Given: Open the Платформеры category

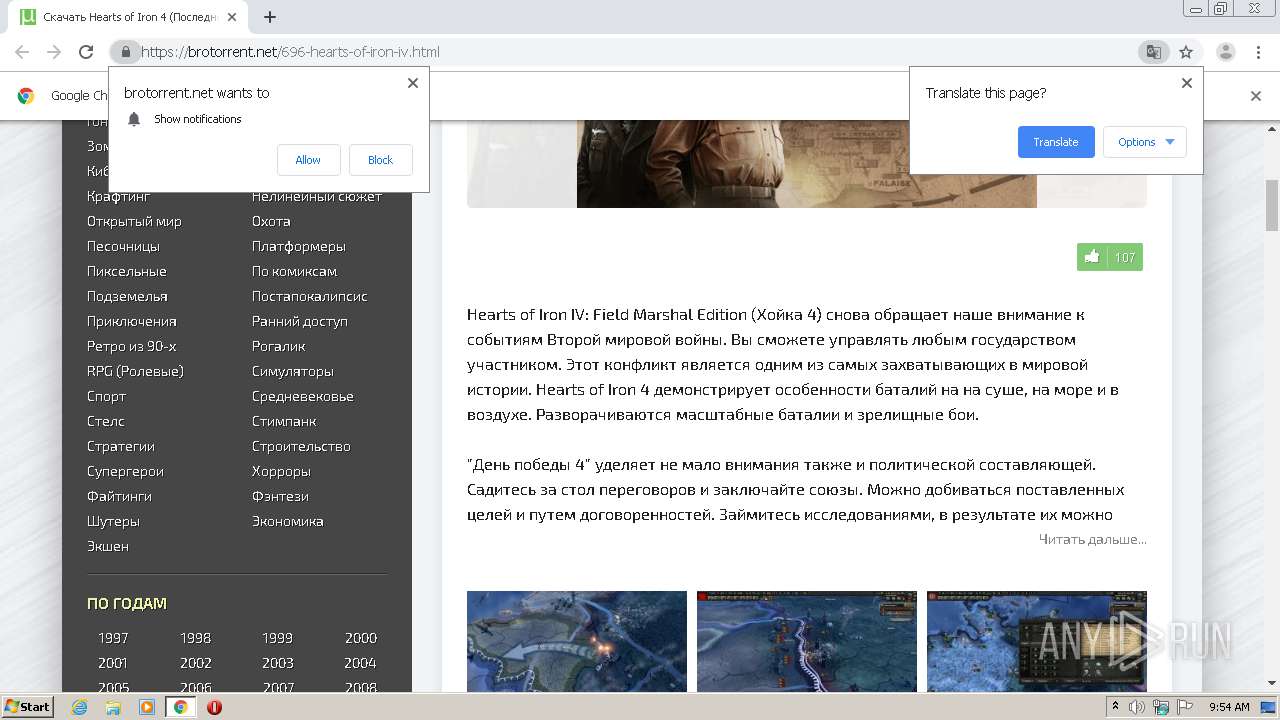Looking at the screenshot, I should coord(299,246).
